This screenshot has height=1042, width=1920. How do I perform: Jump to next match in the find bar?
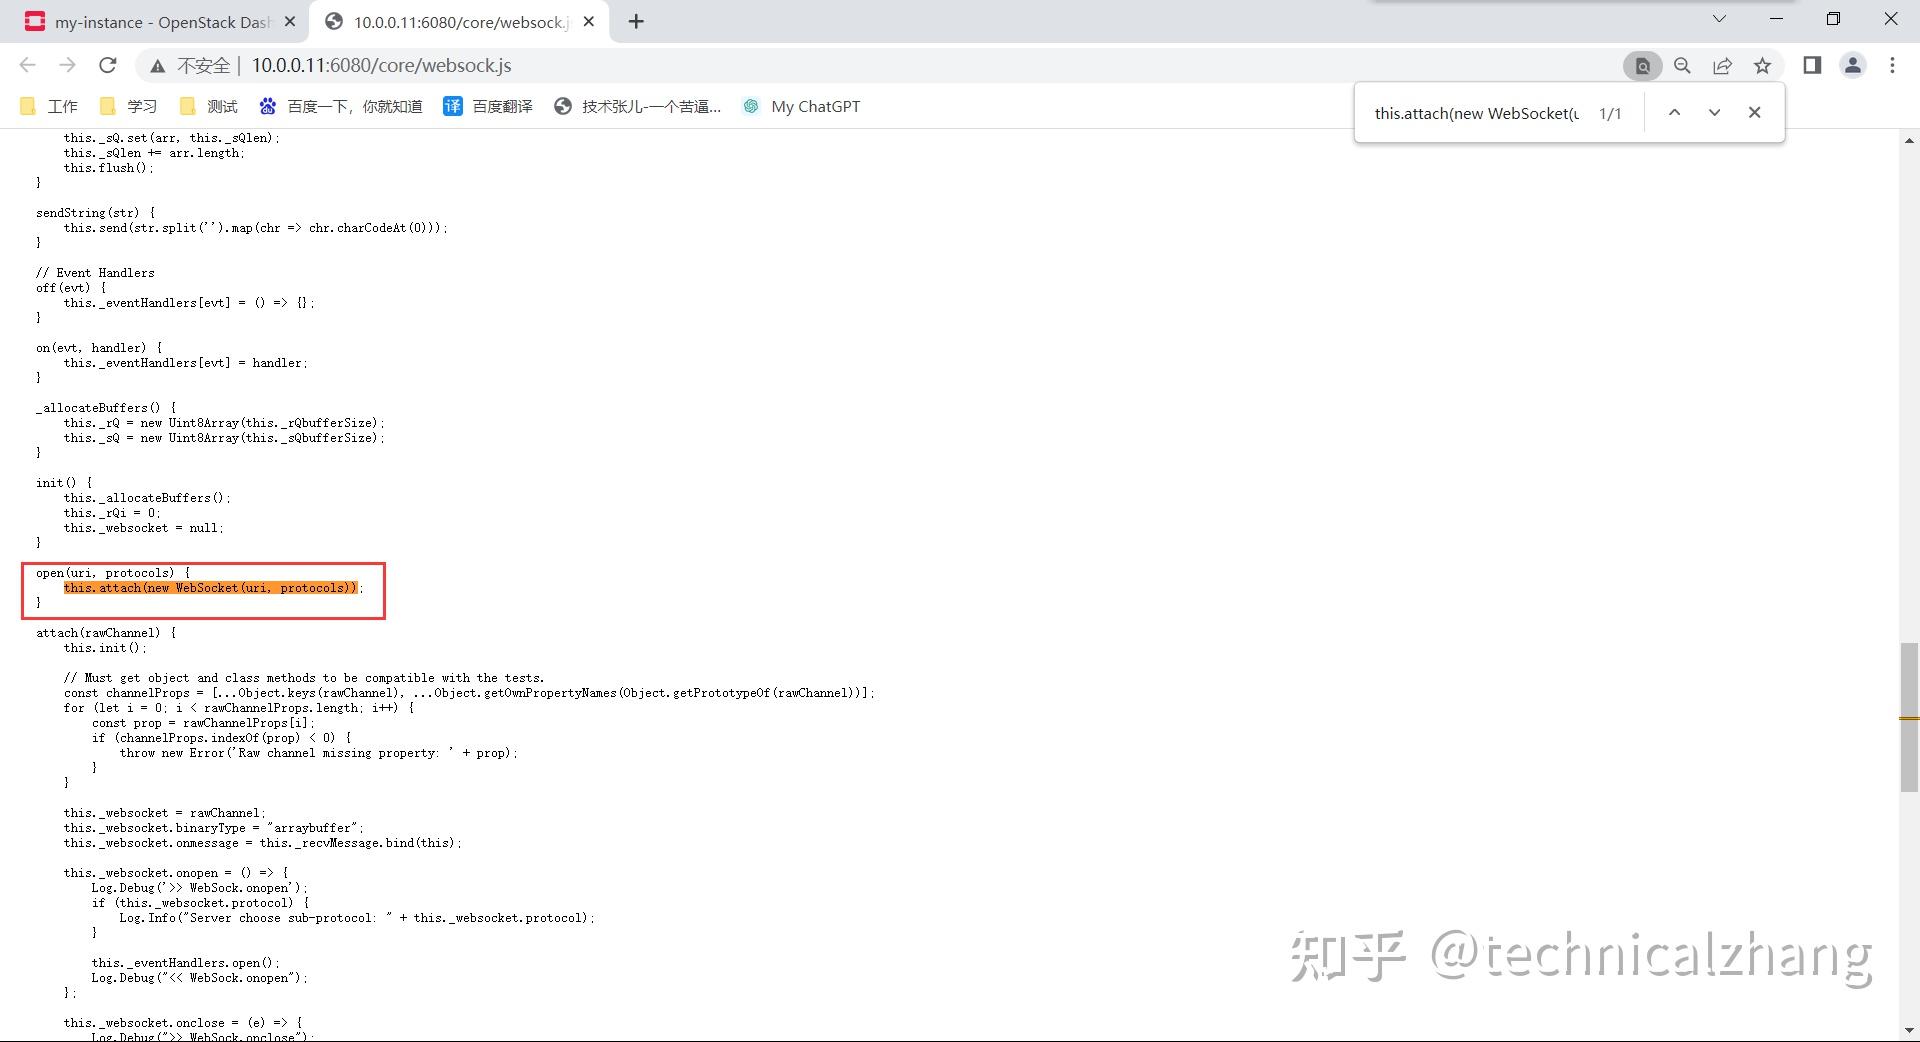1714,112
